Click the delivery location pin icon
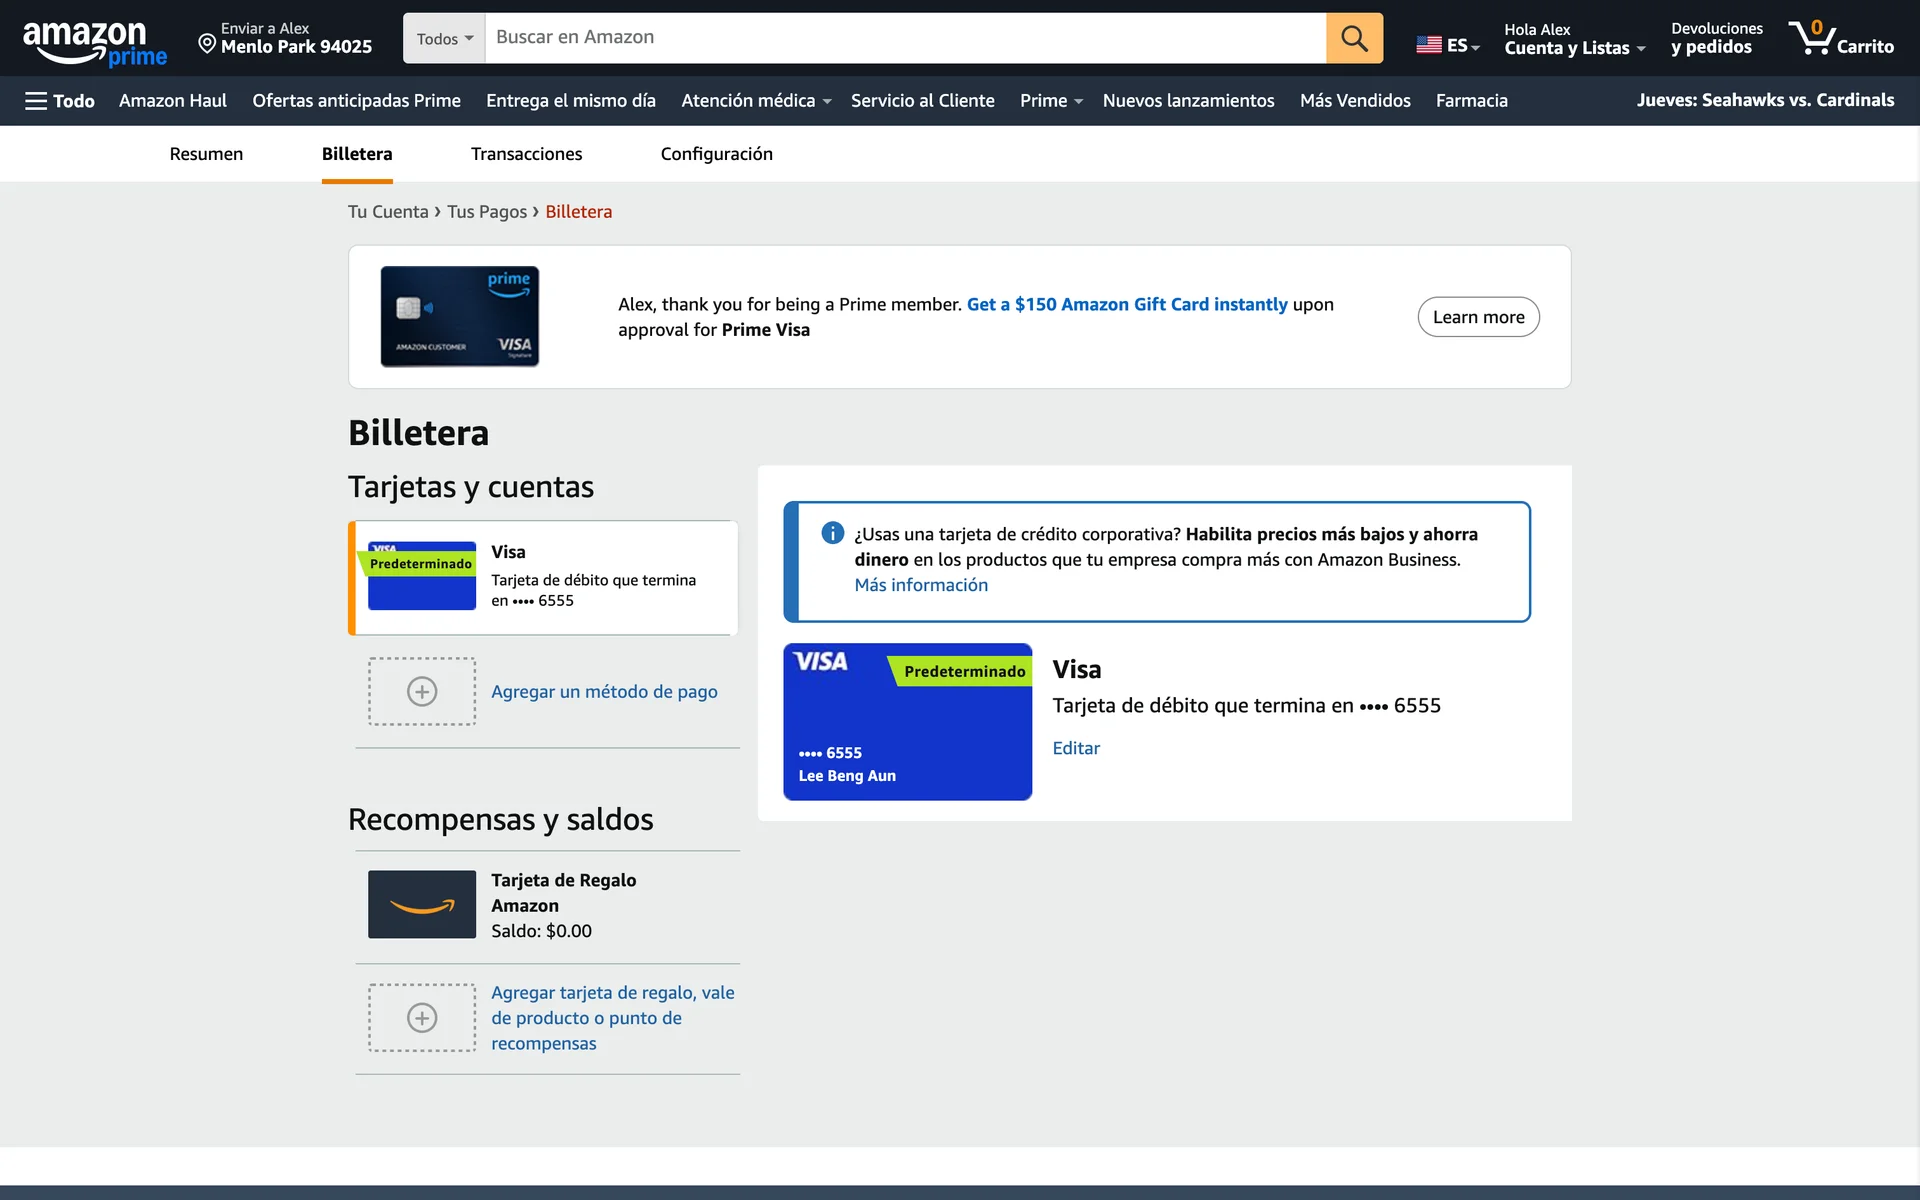Screen dimensions: 1920x1200 click(207, 43)
